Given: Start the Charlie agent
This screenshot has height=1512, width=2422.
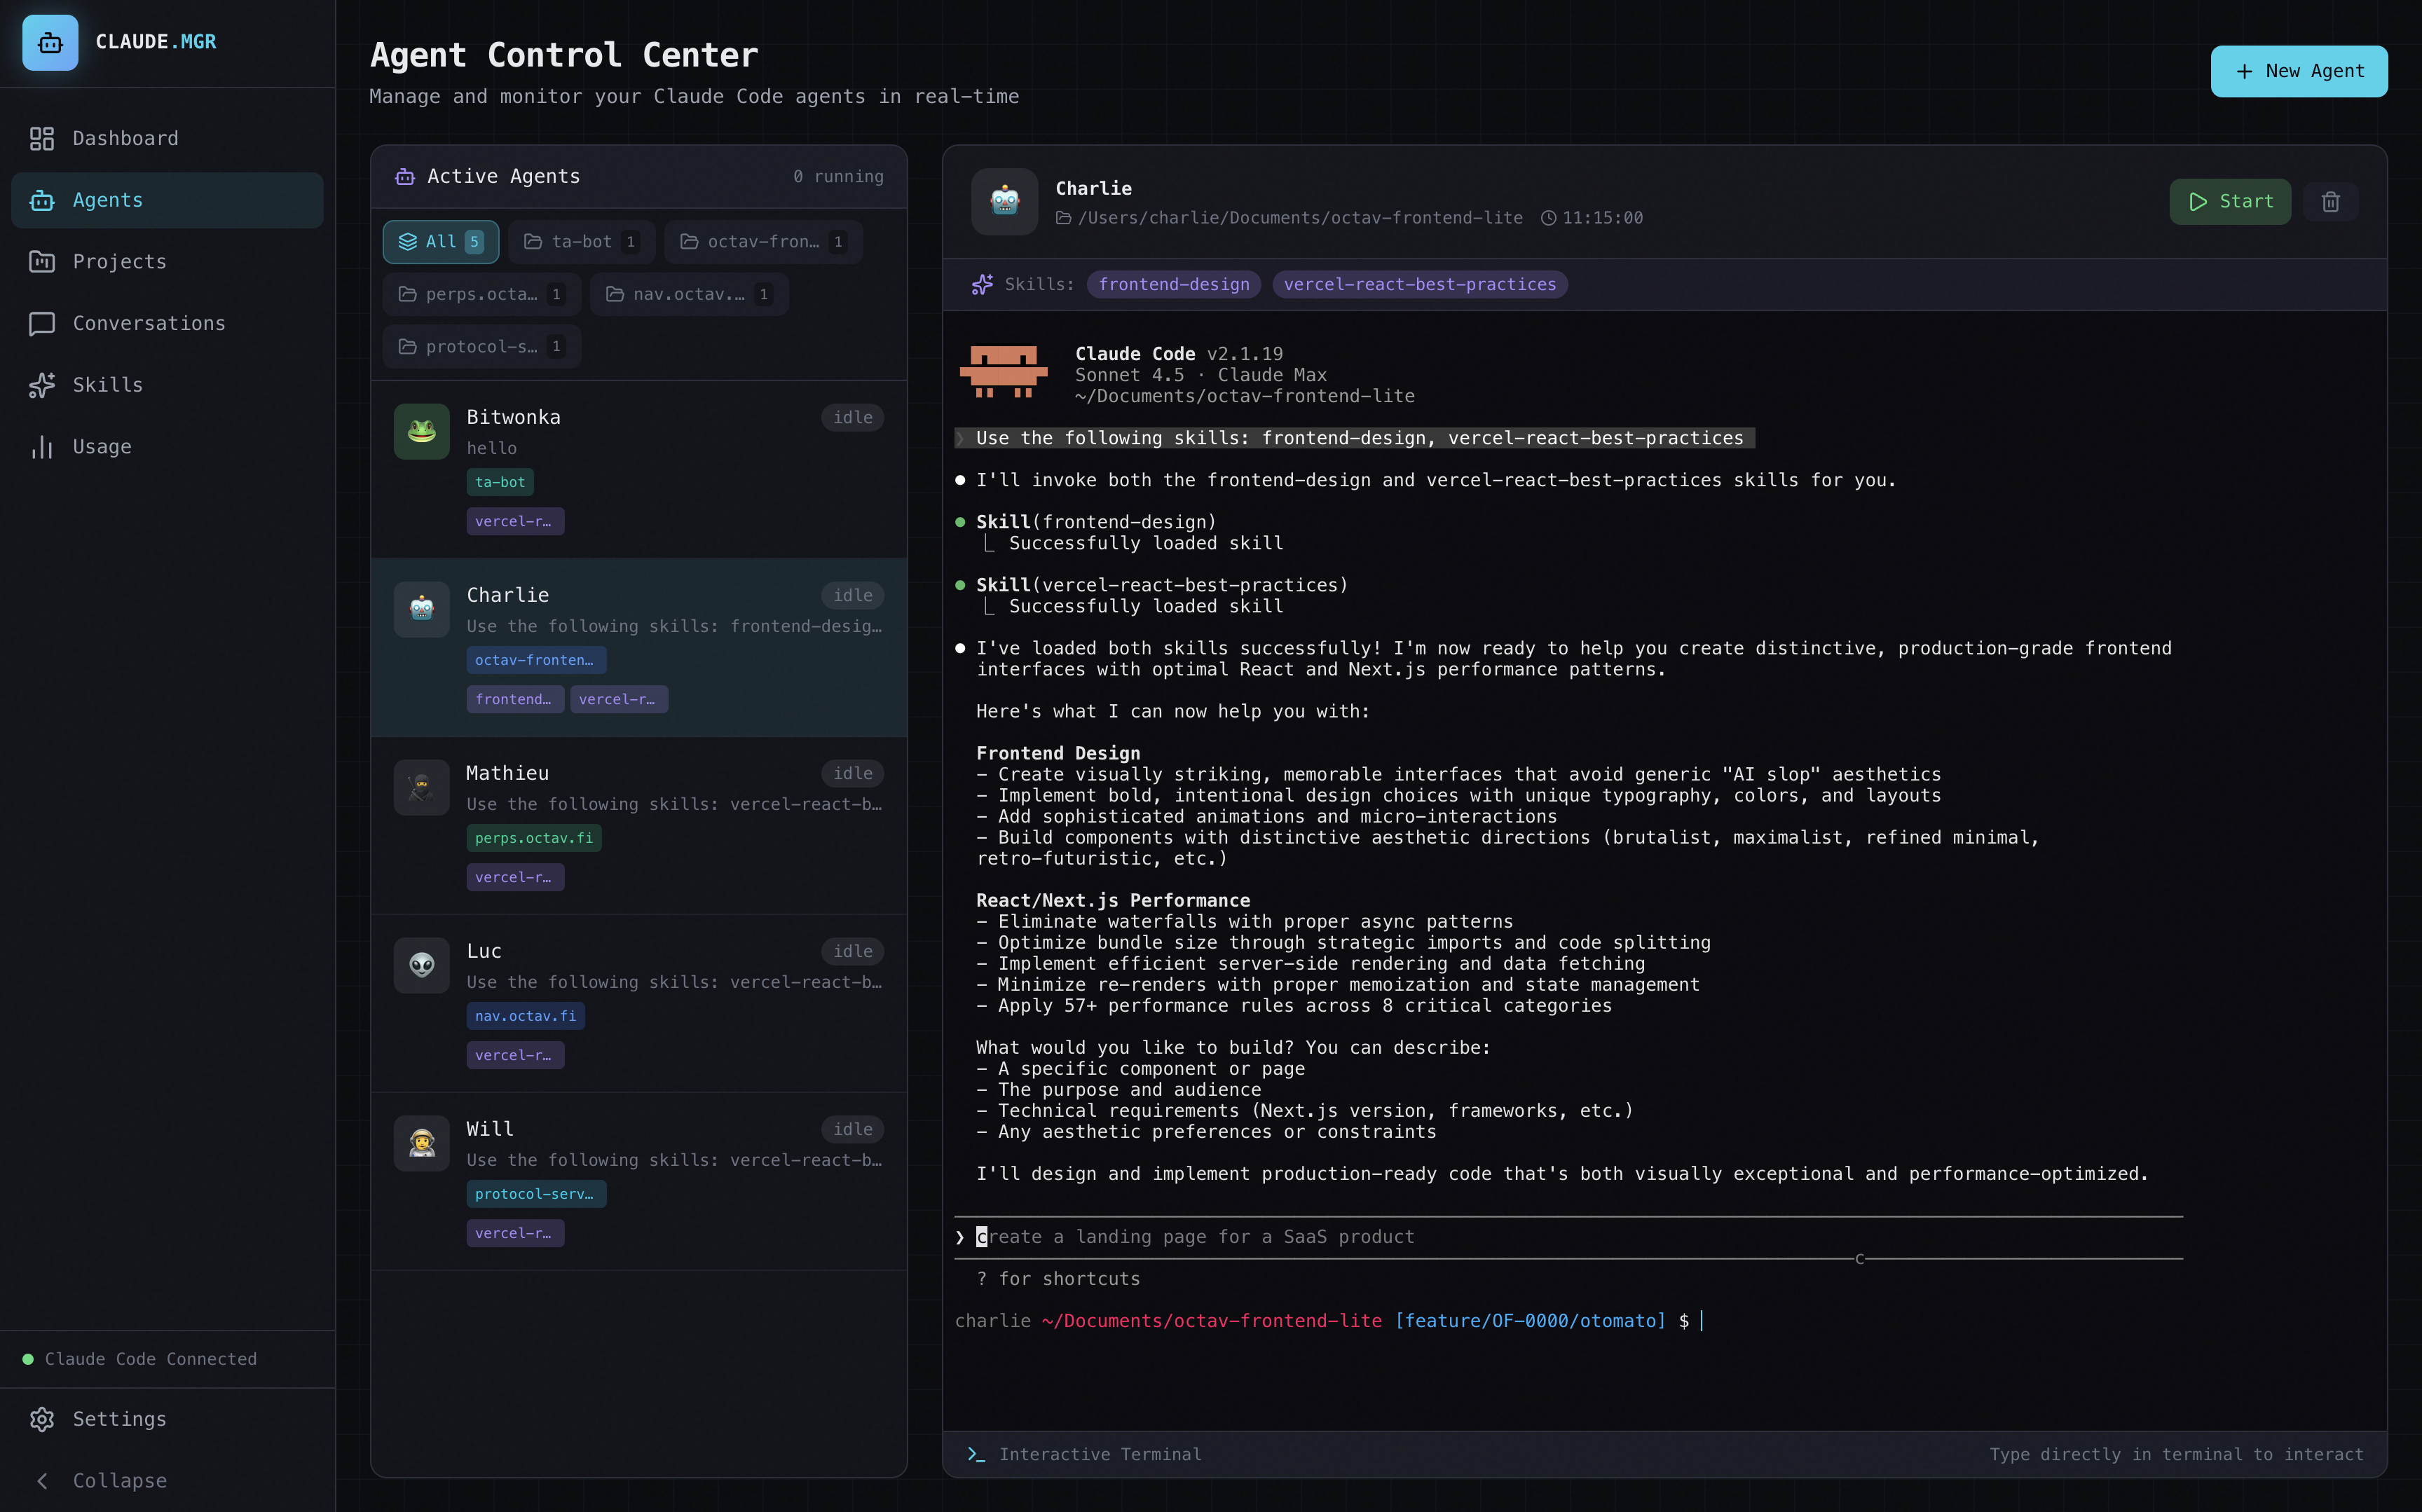Looking at the screenshot, I should pyautogui.click(x=2231, y=201).
